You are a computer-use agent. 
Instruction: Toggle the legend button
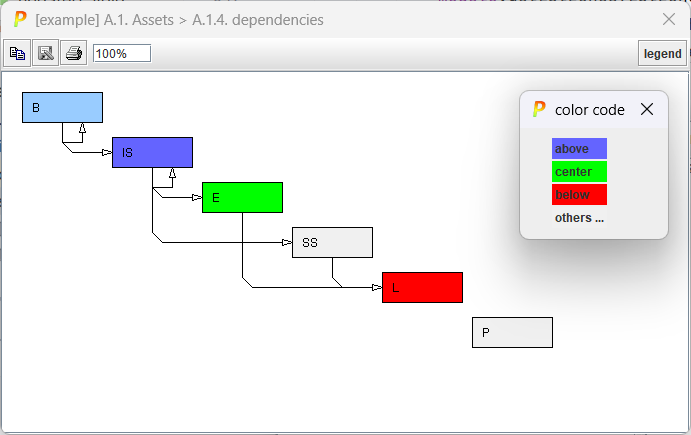[x=662, y=53]
